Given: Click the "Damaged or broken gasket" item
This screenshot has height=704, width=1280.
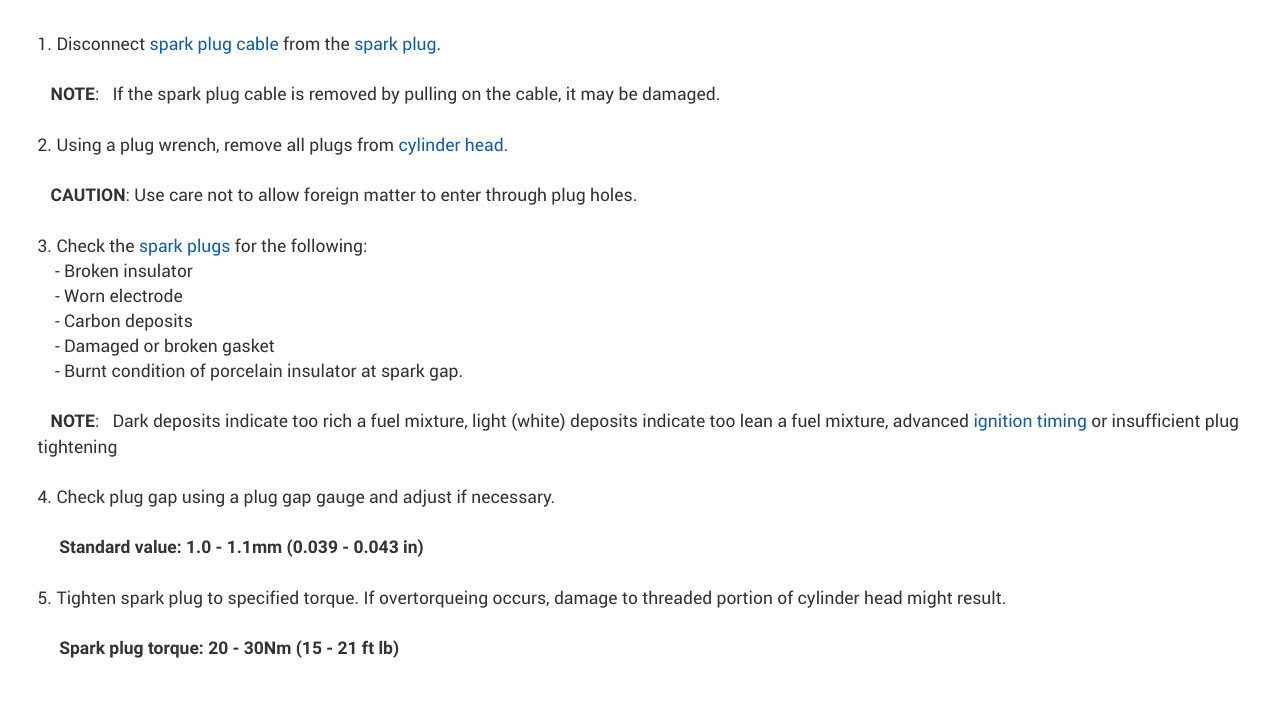Looking at the screenshot, I should click(x=169, y=346).
